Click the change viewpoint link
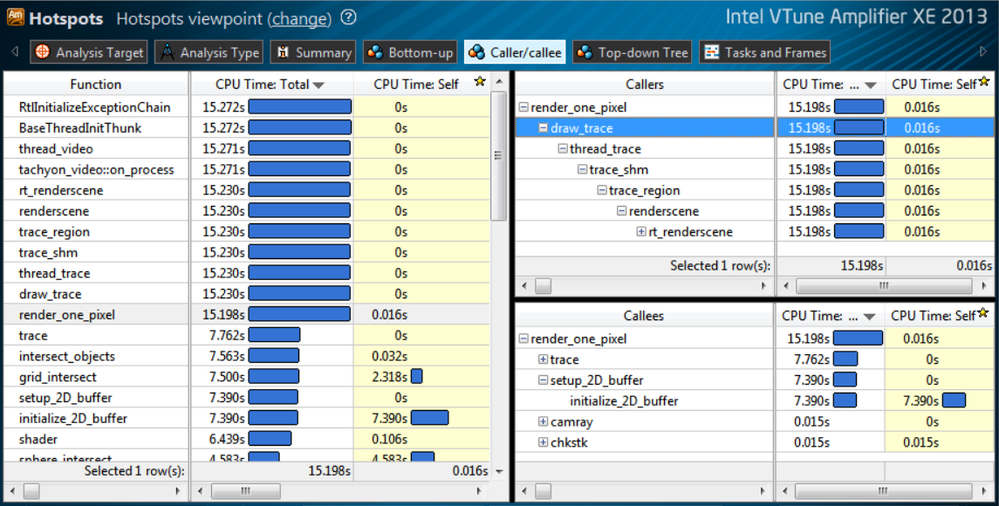This screenshot has width=999, height=506. (301, 19)
